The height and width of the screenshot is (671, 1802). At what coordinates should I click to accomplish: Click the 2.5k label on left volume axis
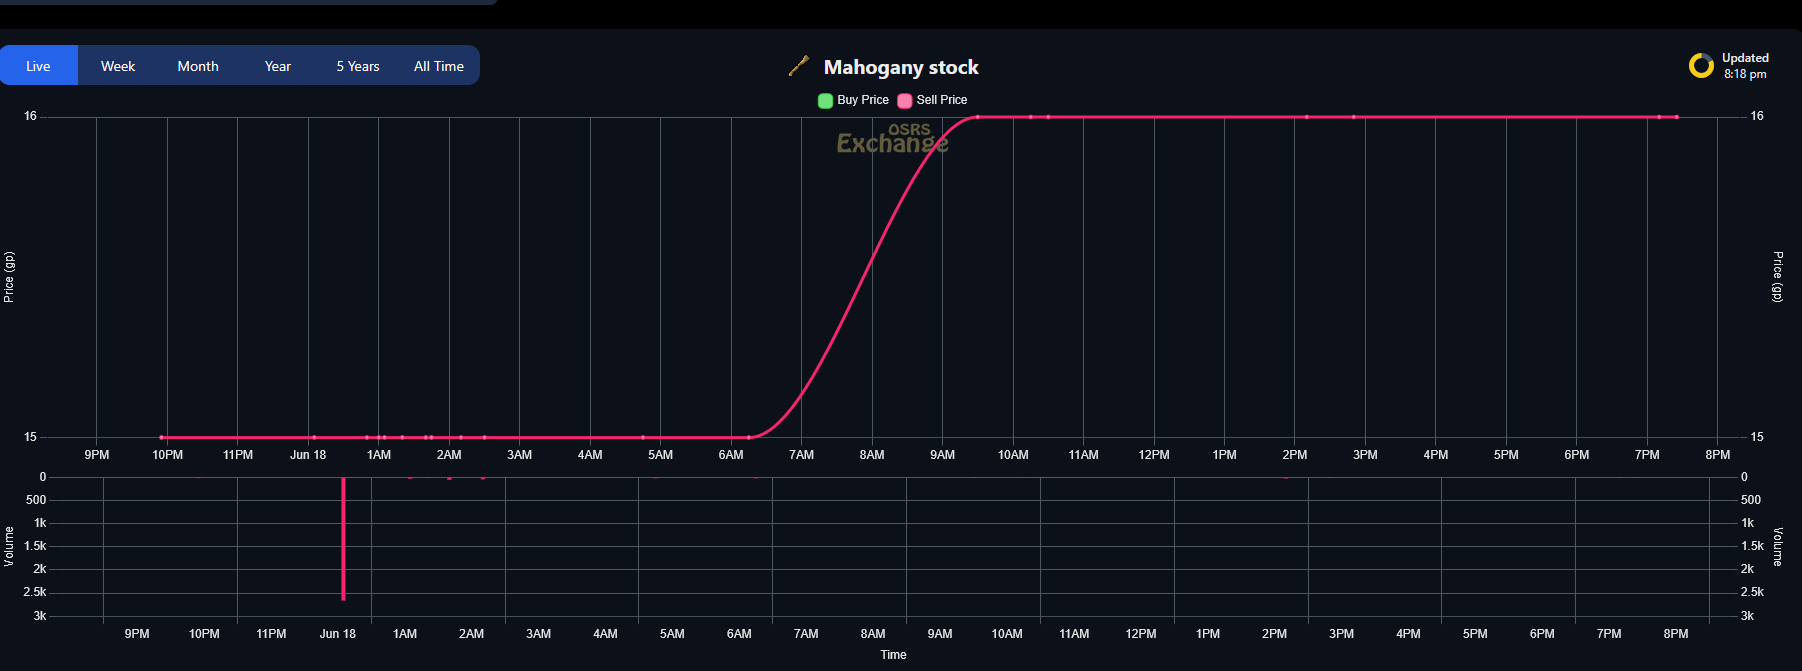(x=35, y=592)
